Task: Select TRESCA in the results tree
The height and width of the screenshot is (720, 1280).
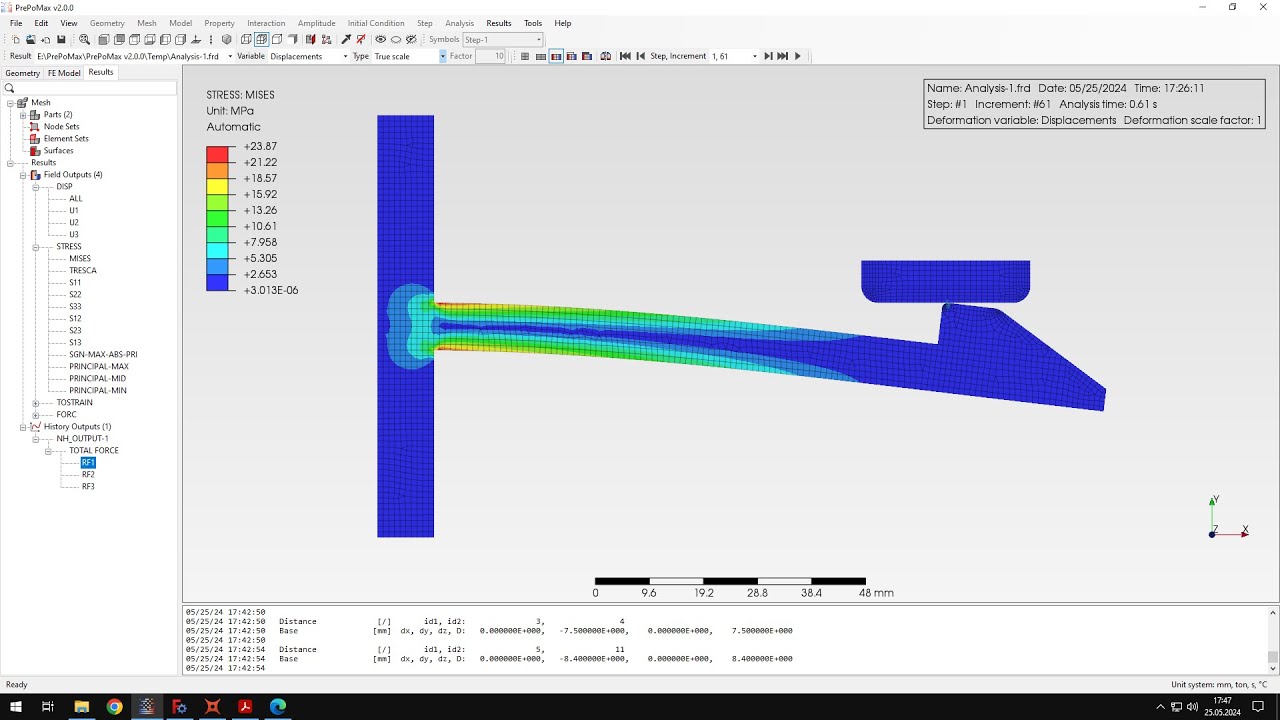Action: coord(83,270)
